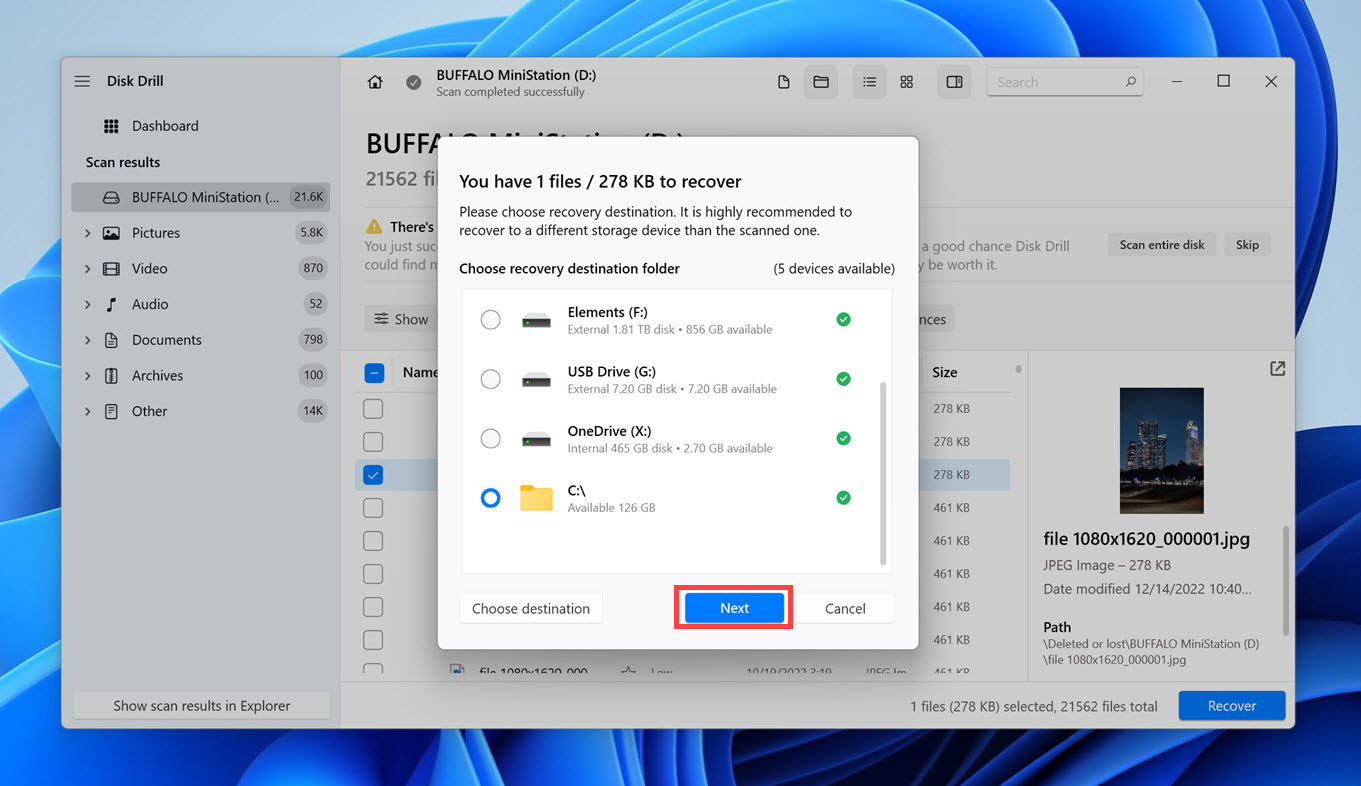
Task: Click the Video category icon
Action: (112, 268)
